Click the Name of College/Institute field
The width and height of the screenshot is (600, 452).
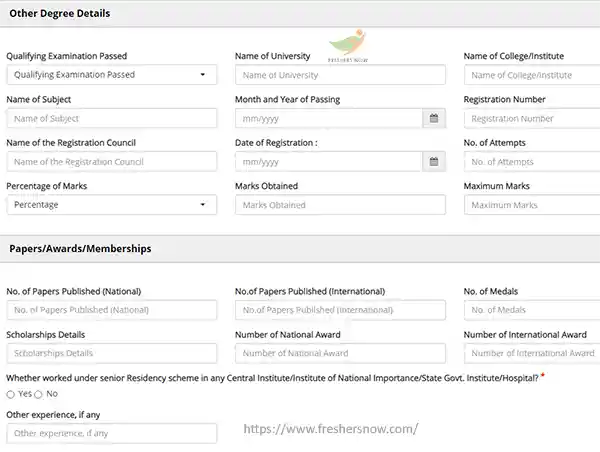pyautogui.click(x=532, y=75)
